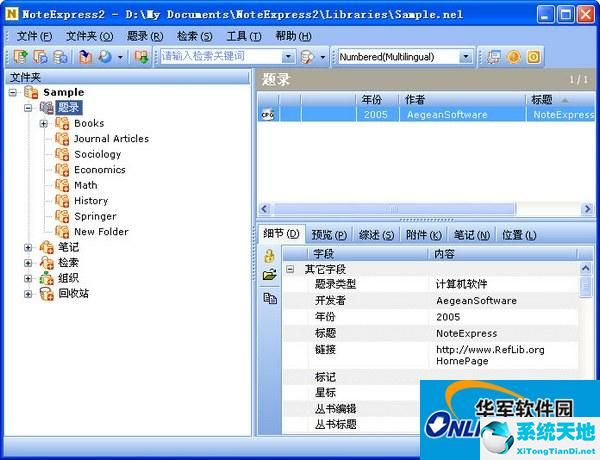Image resolution: width=600 pixels, height=460 pixels.
Task: Sort the list by 年份 column
Action: click(377, 100)
